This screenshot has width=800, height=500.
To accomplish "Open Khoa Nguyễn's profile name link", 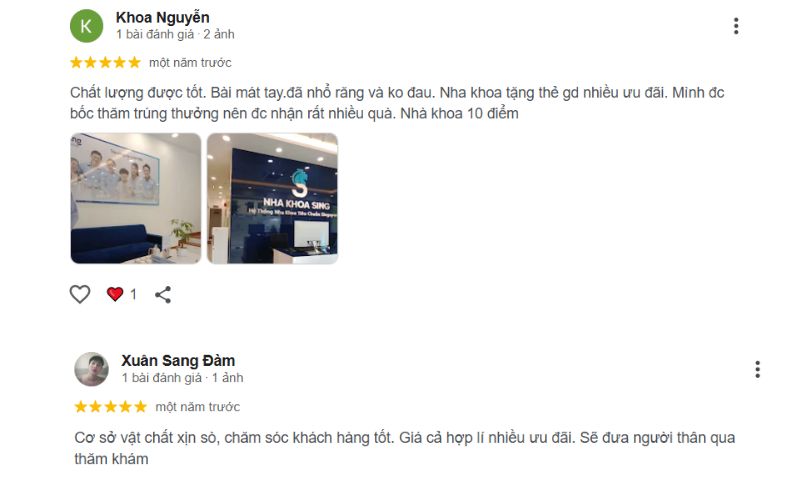I will 162,17.
